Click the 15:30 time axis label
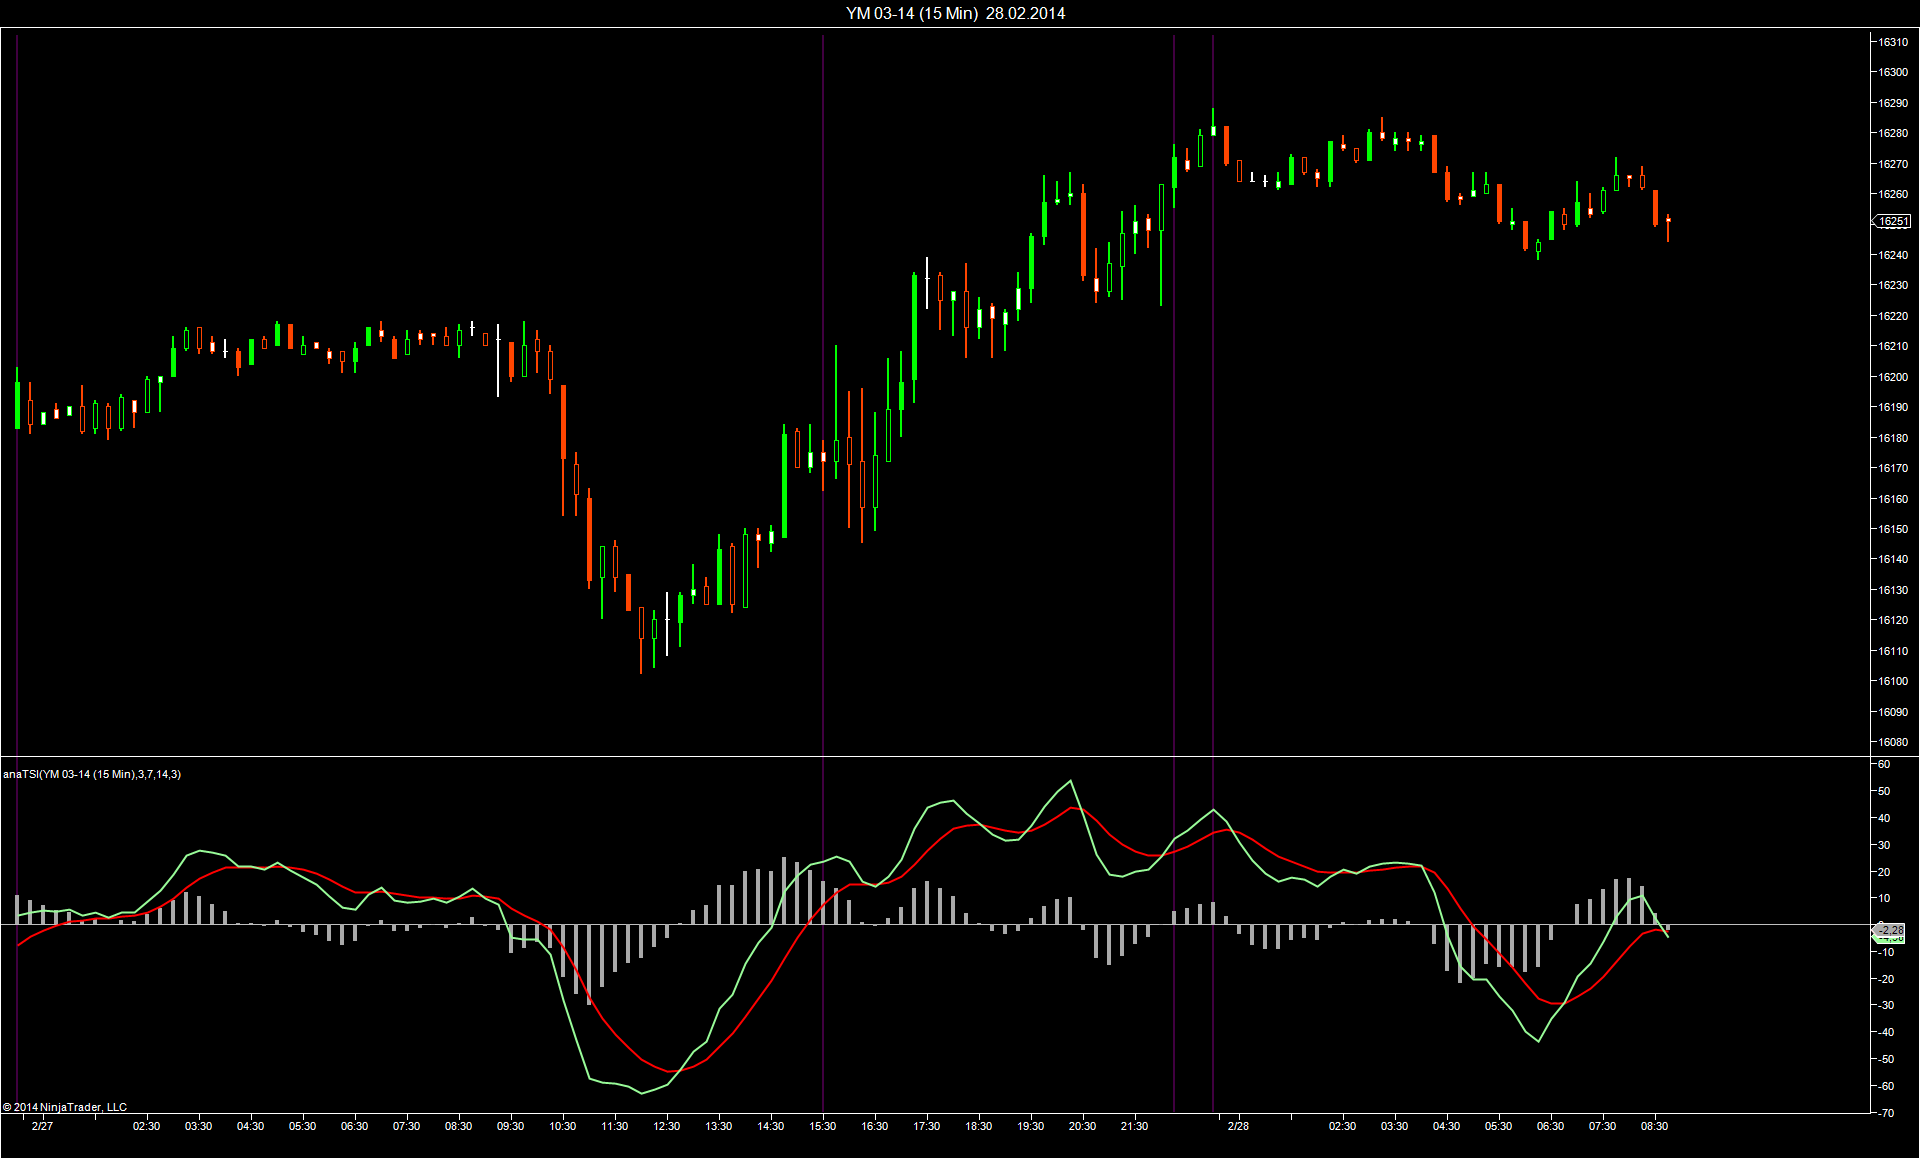 pyautogui.click(x=822, y=1126)
